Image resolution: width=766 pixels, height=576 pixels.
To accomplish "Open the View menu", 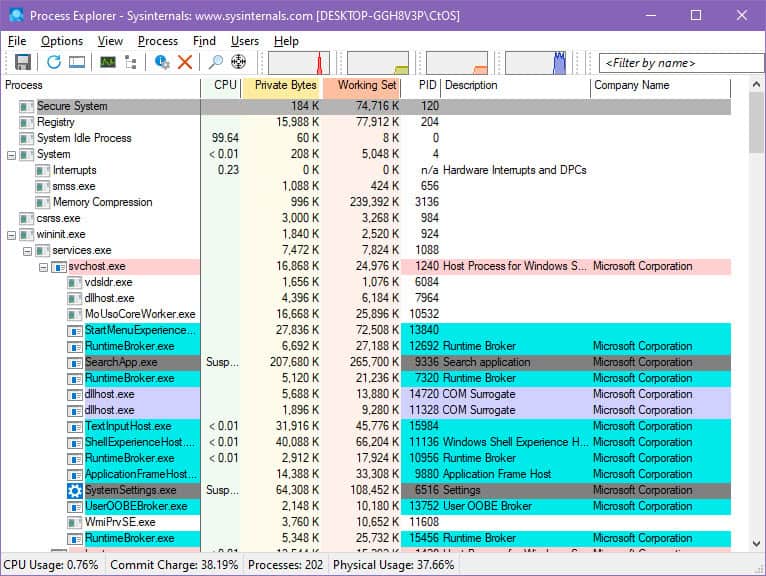I will 110,41.
